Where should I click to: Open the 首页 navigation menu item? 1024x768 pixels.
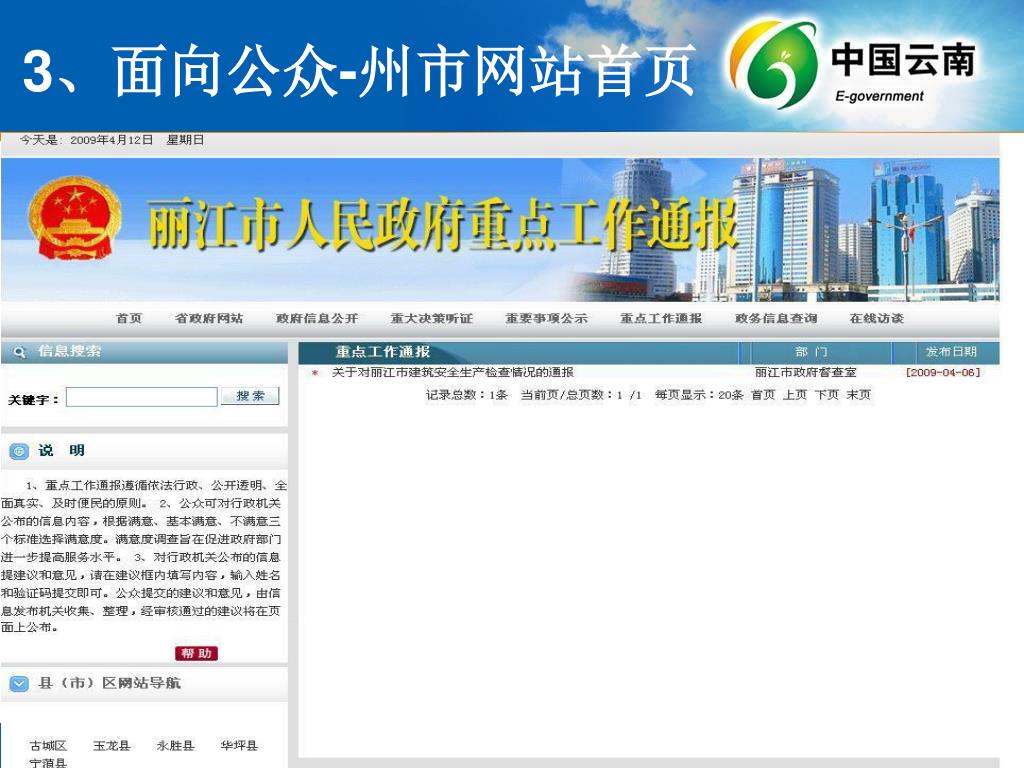(x=129, y=319)
